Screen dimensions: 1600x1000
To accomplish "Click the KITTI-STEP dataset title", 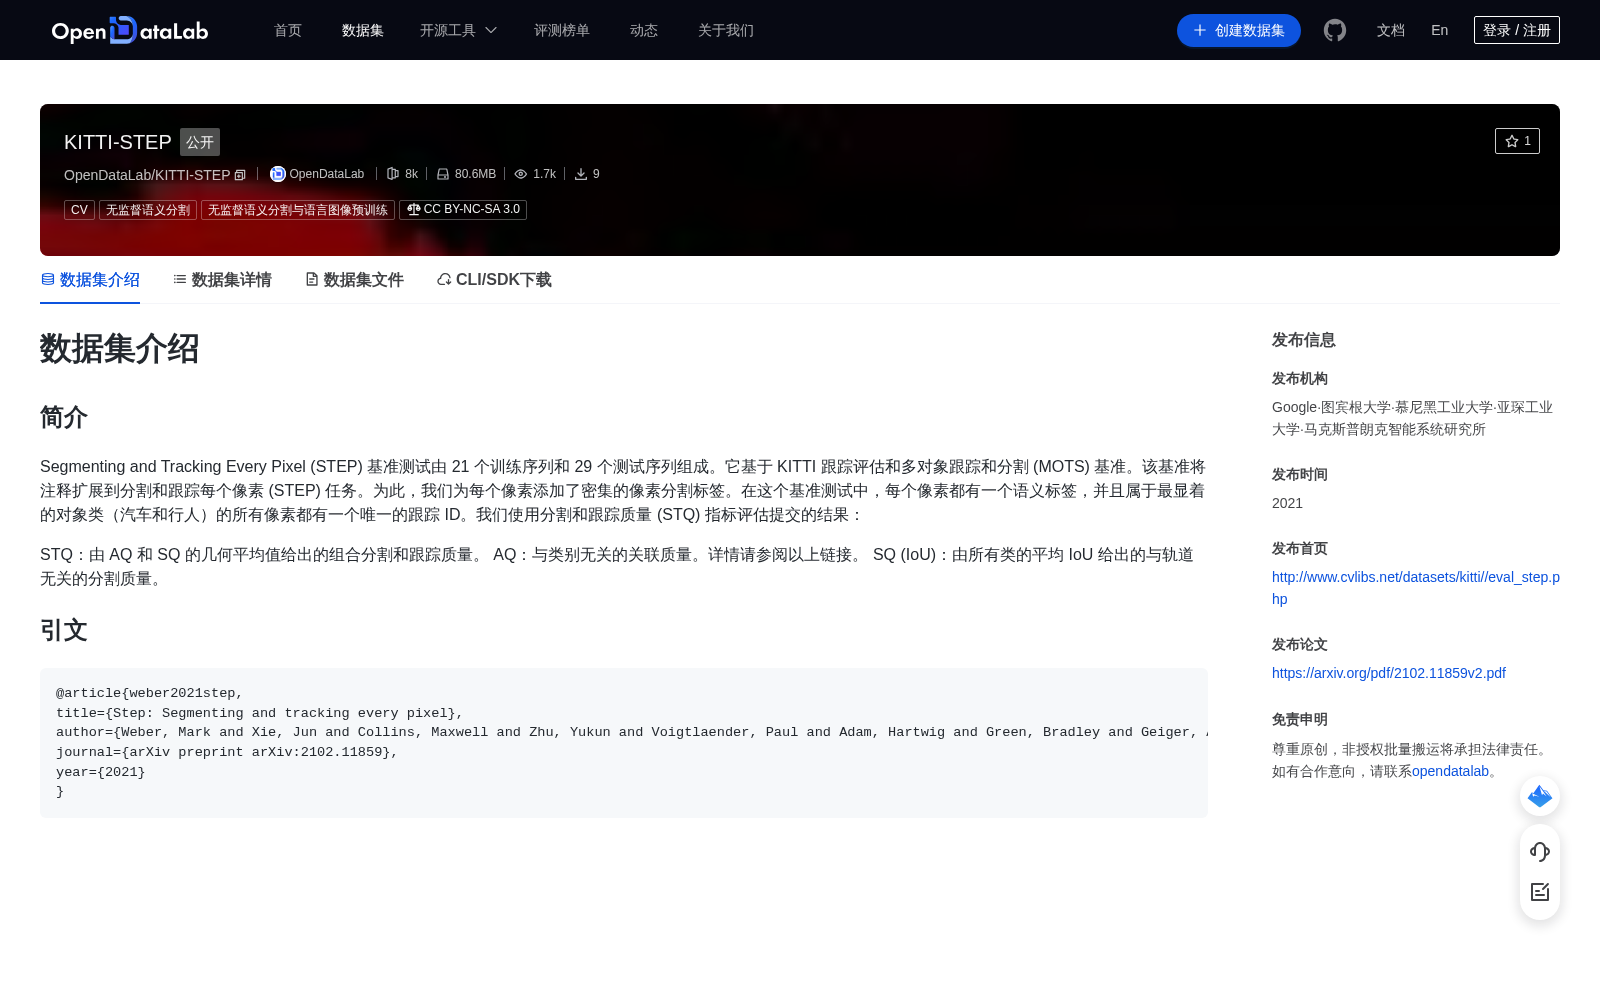I will click(118, 142).
